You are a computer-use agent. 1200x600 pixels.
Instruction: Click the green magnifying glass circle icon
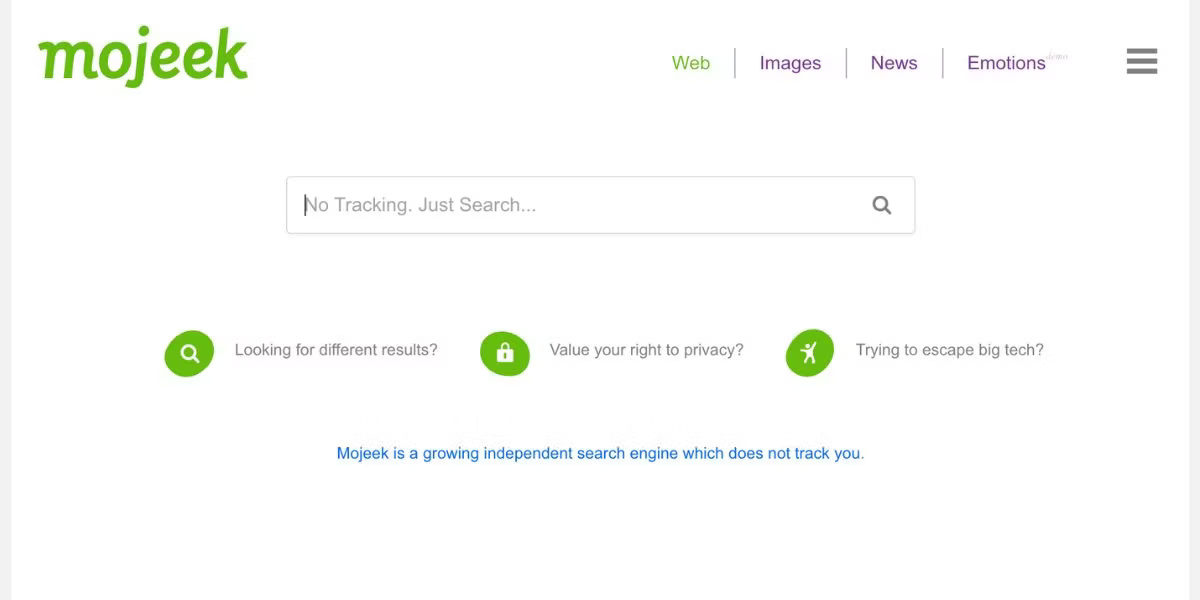(x=189, y=352)
